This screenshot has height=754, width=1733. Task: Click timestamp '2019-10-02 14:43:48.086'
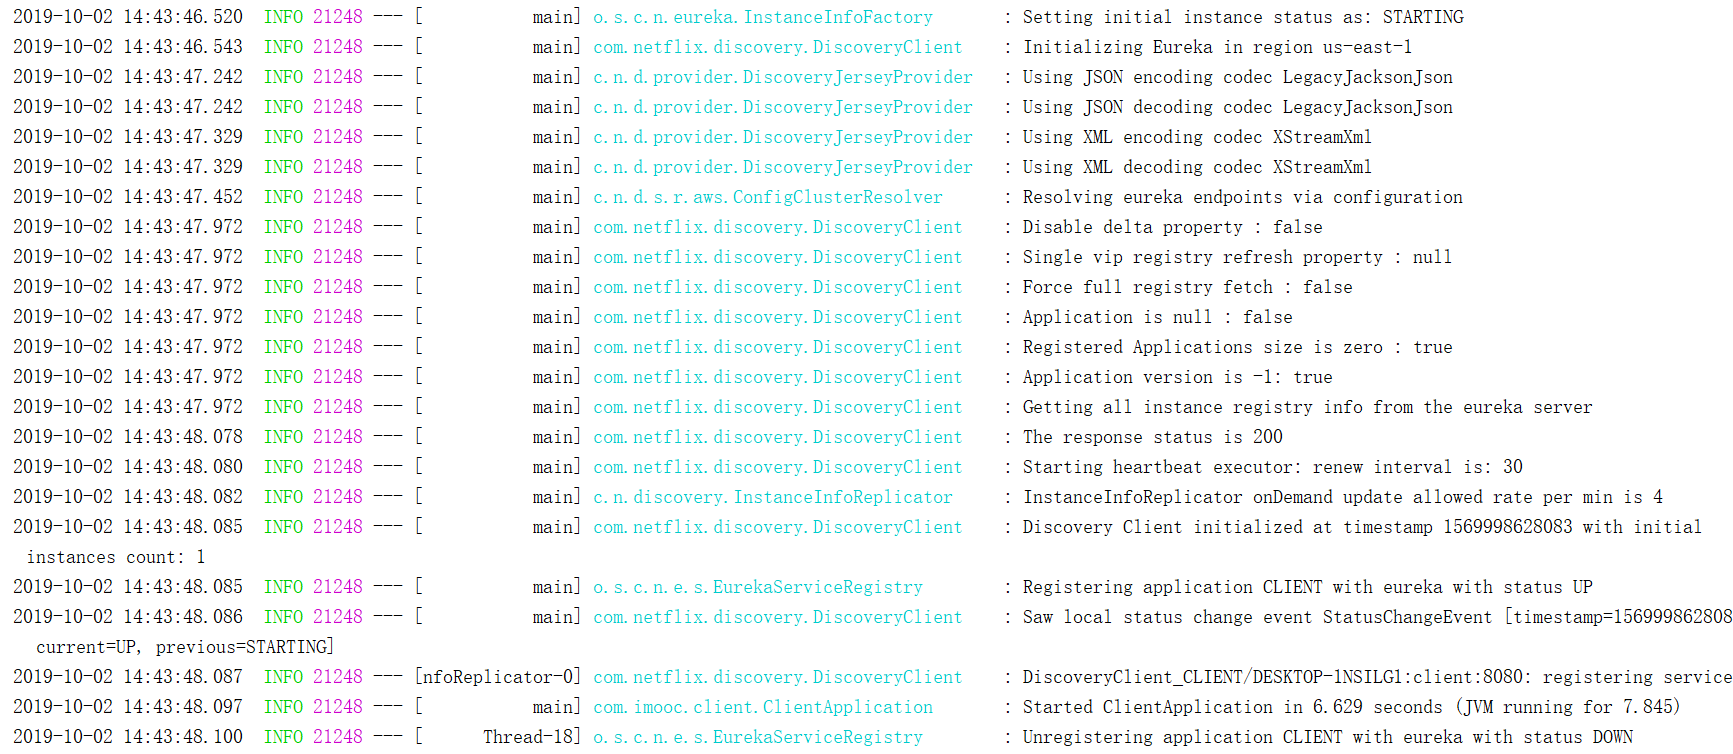(x=128, y=617)
